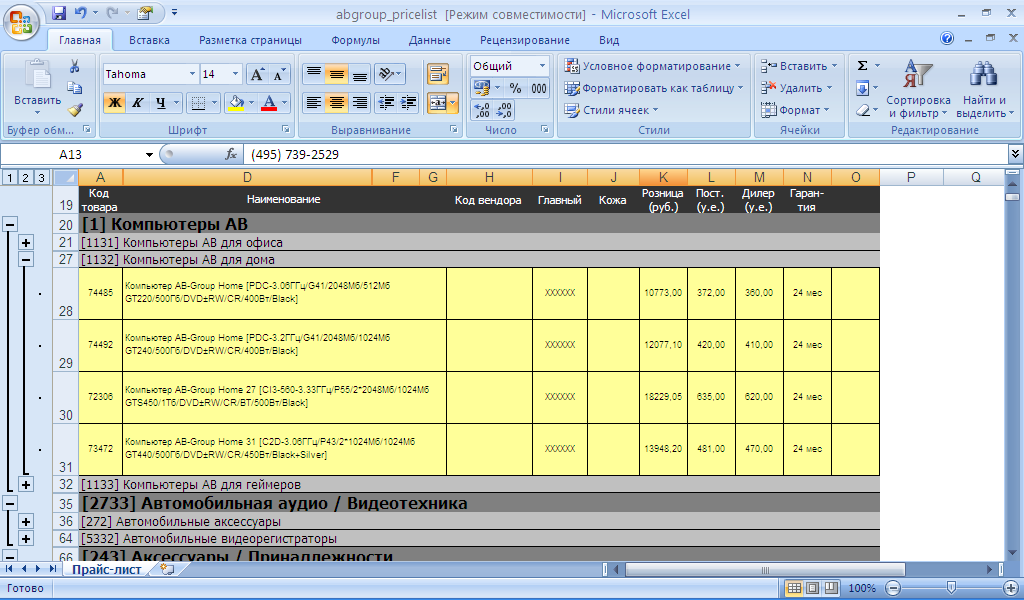The height and width of the screenshot is (600, 1024).
Task: Switch to the Разметка страницы tab
Action: [x=250, y=40]
